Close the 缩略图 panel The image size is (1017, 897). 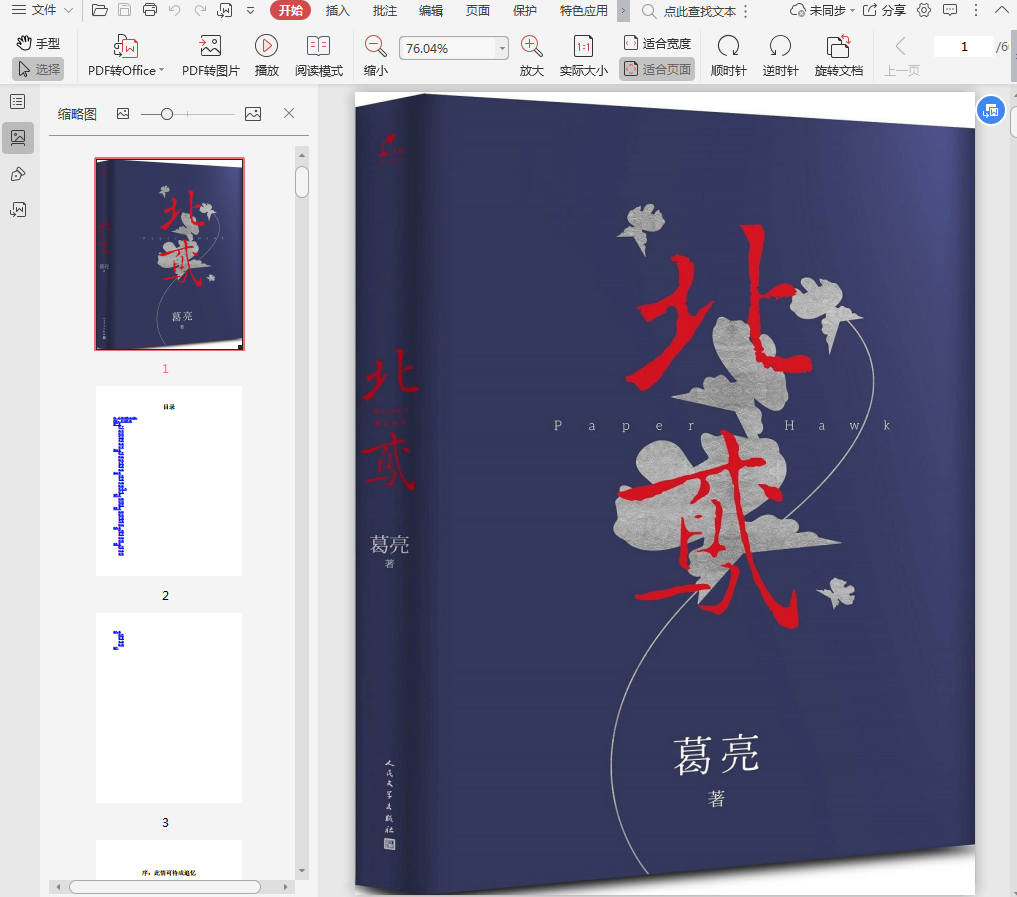289,114
